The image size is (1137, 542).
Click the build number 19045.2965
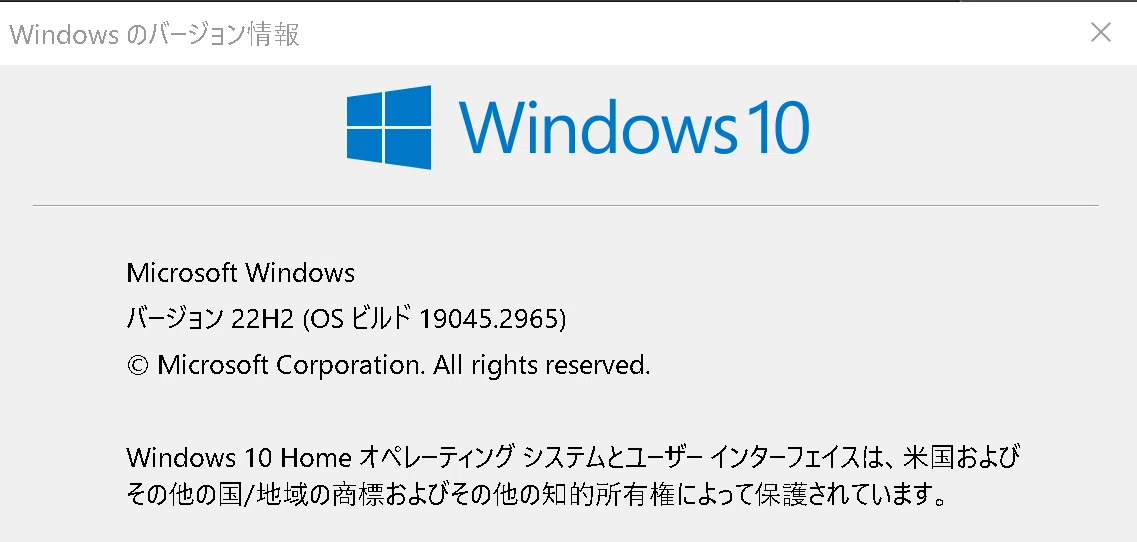pyautogui.click(x=489, y=319)
